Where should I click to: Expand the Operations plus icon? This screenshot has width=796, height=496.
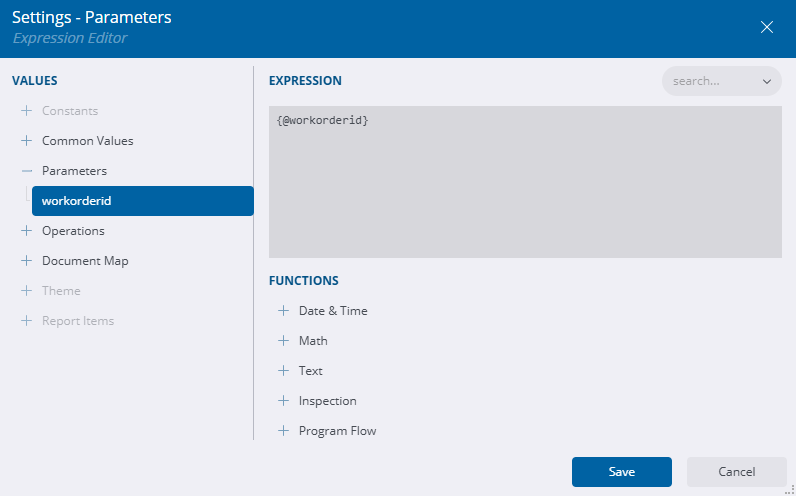point(26,231)
